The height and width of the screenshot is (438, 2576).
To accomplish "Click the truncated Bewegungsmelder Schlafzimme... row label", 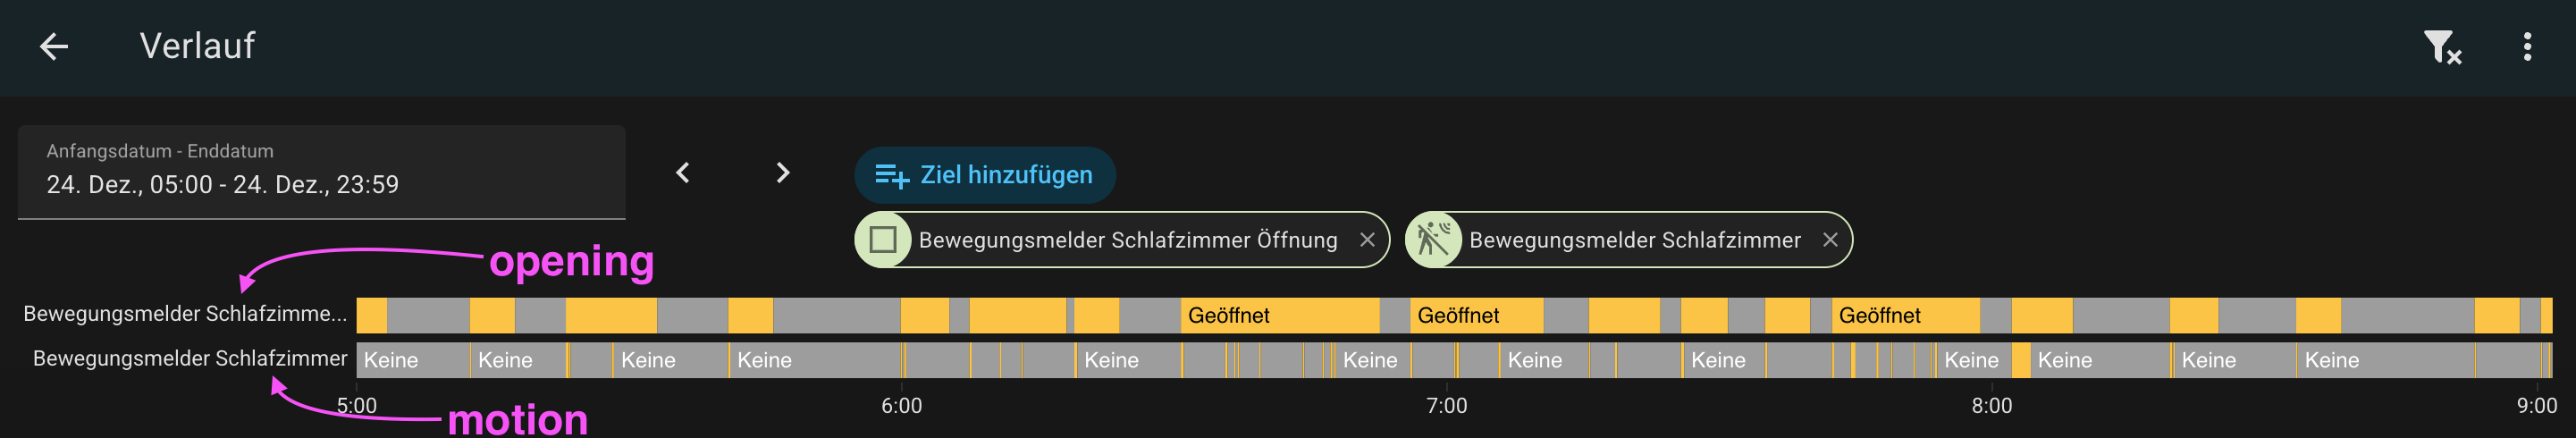I will click(185, 314).
